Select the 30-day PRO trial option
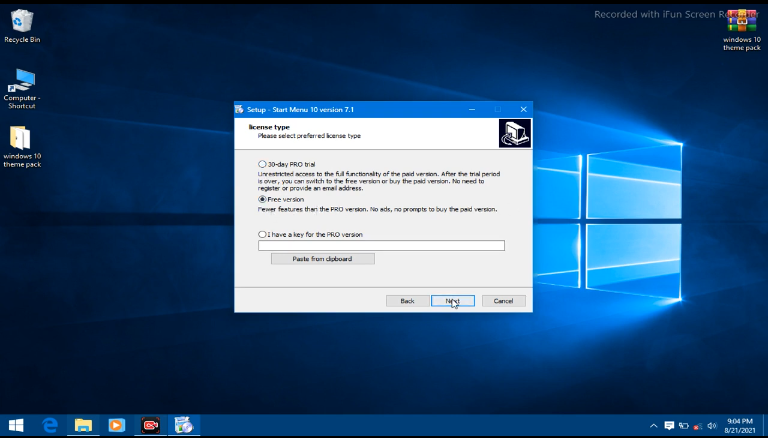768x438 pixels. point(262,164)
